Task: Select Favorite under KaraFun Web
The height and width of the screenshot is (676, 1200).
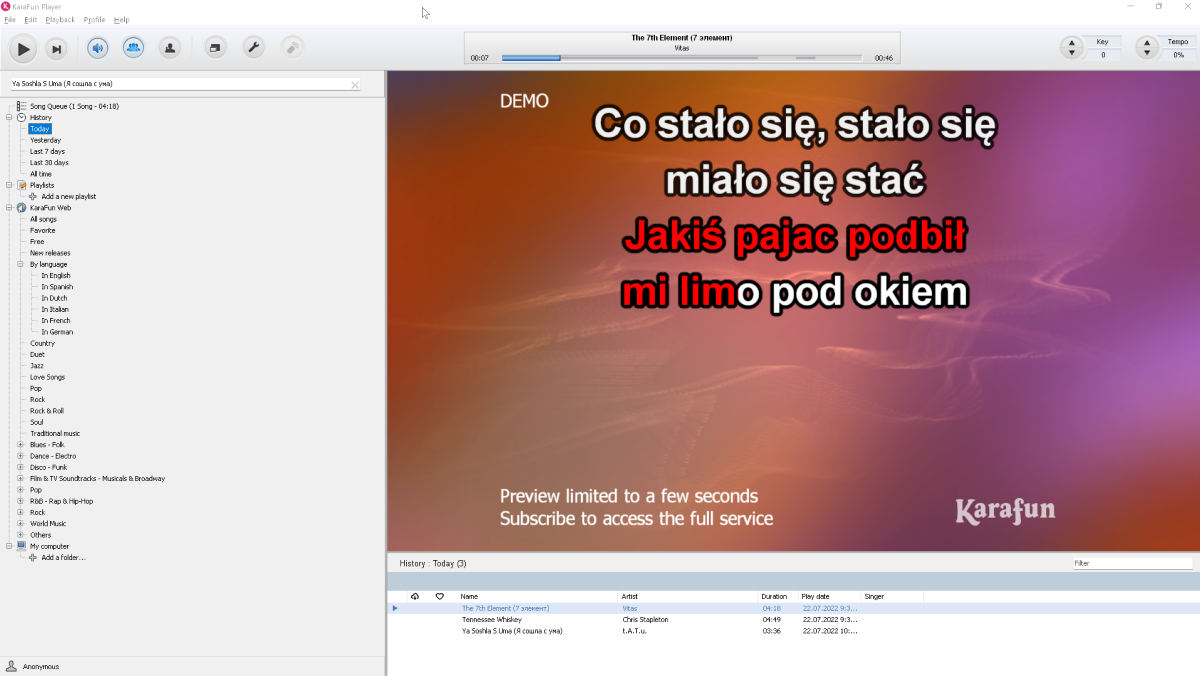Action: (42, 230)
